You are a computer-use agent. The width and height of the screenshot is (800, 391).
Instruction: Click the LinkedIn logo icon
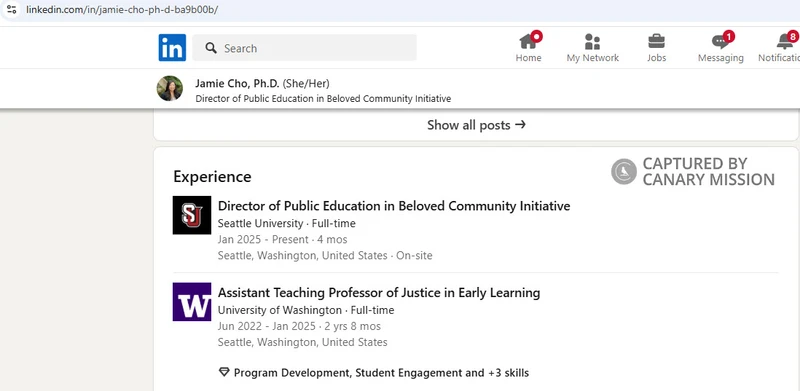(172, 47)
